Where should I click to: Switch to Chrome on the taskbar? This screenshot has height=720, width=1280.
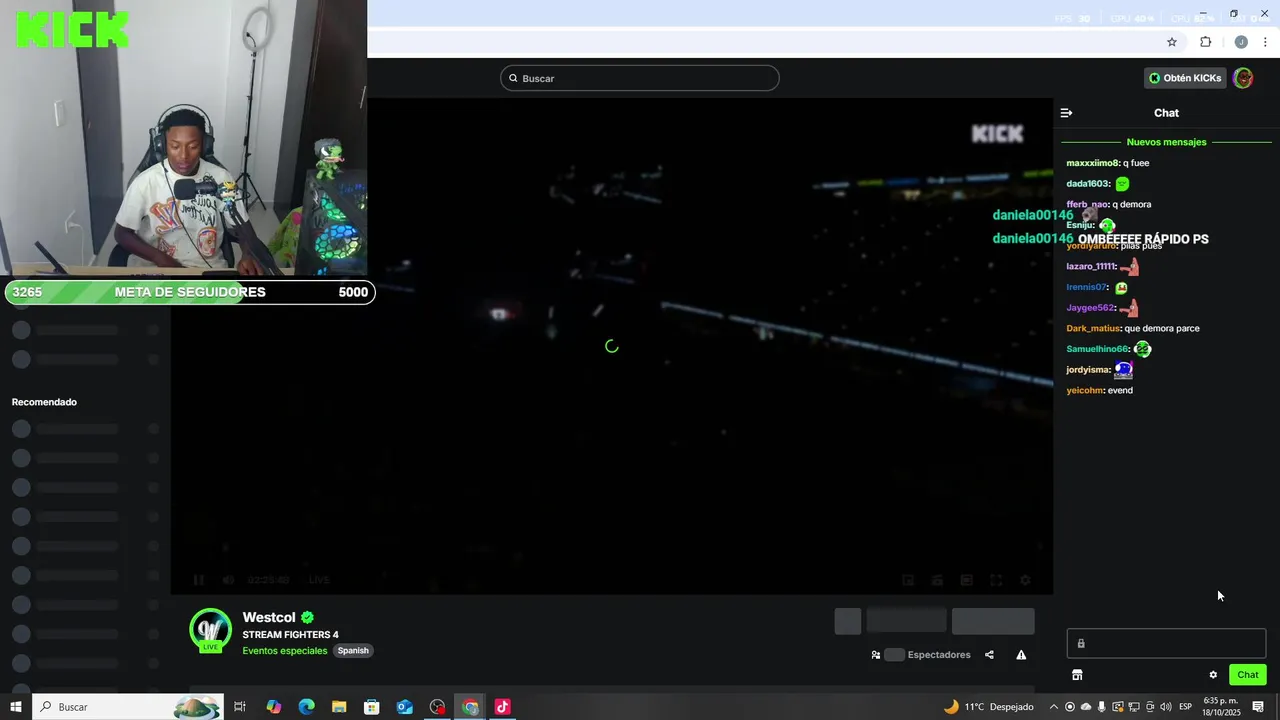[x=470, y=707]
